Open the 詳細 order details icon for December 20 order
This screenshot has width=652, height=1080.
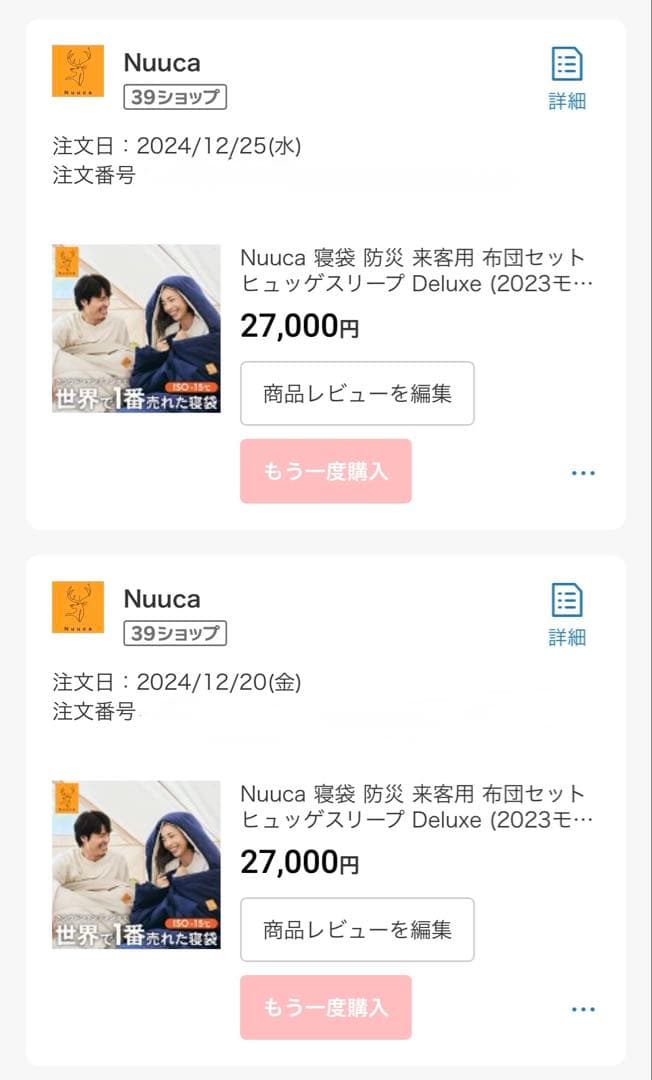point(566,610)
